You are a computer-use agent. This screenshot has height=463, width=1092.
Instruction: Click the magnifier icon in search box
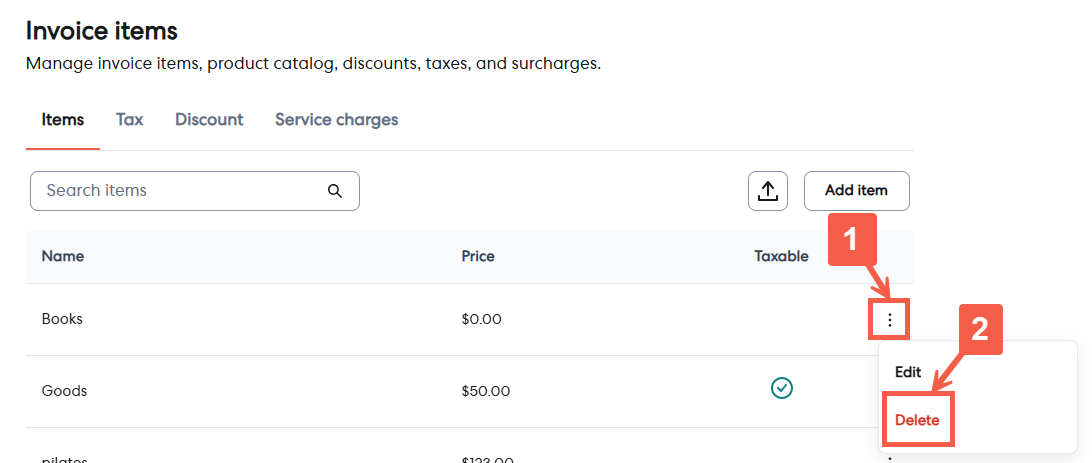335,191
